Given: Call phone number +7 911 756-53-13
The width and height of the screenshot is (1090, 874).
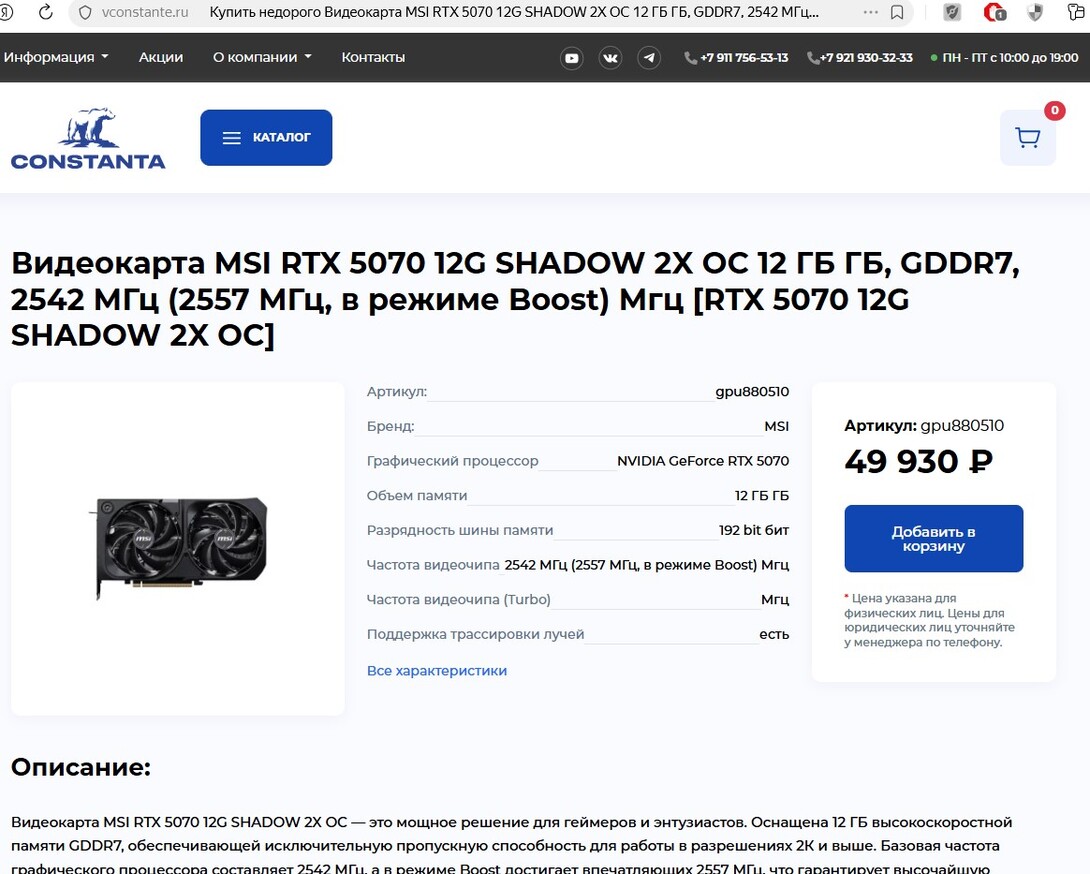Looking at the screenshot, I should (737, 58).
